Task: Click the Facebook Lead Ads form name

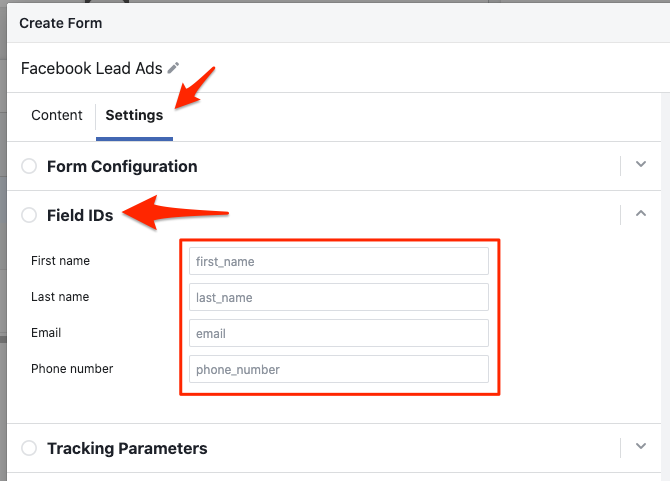Action: point(92,69)
